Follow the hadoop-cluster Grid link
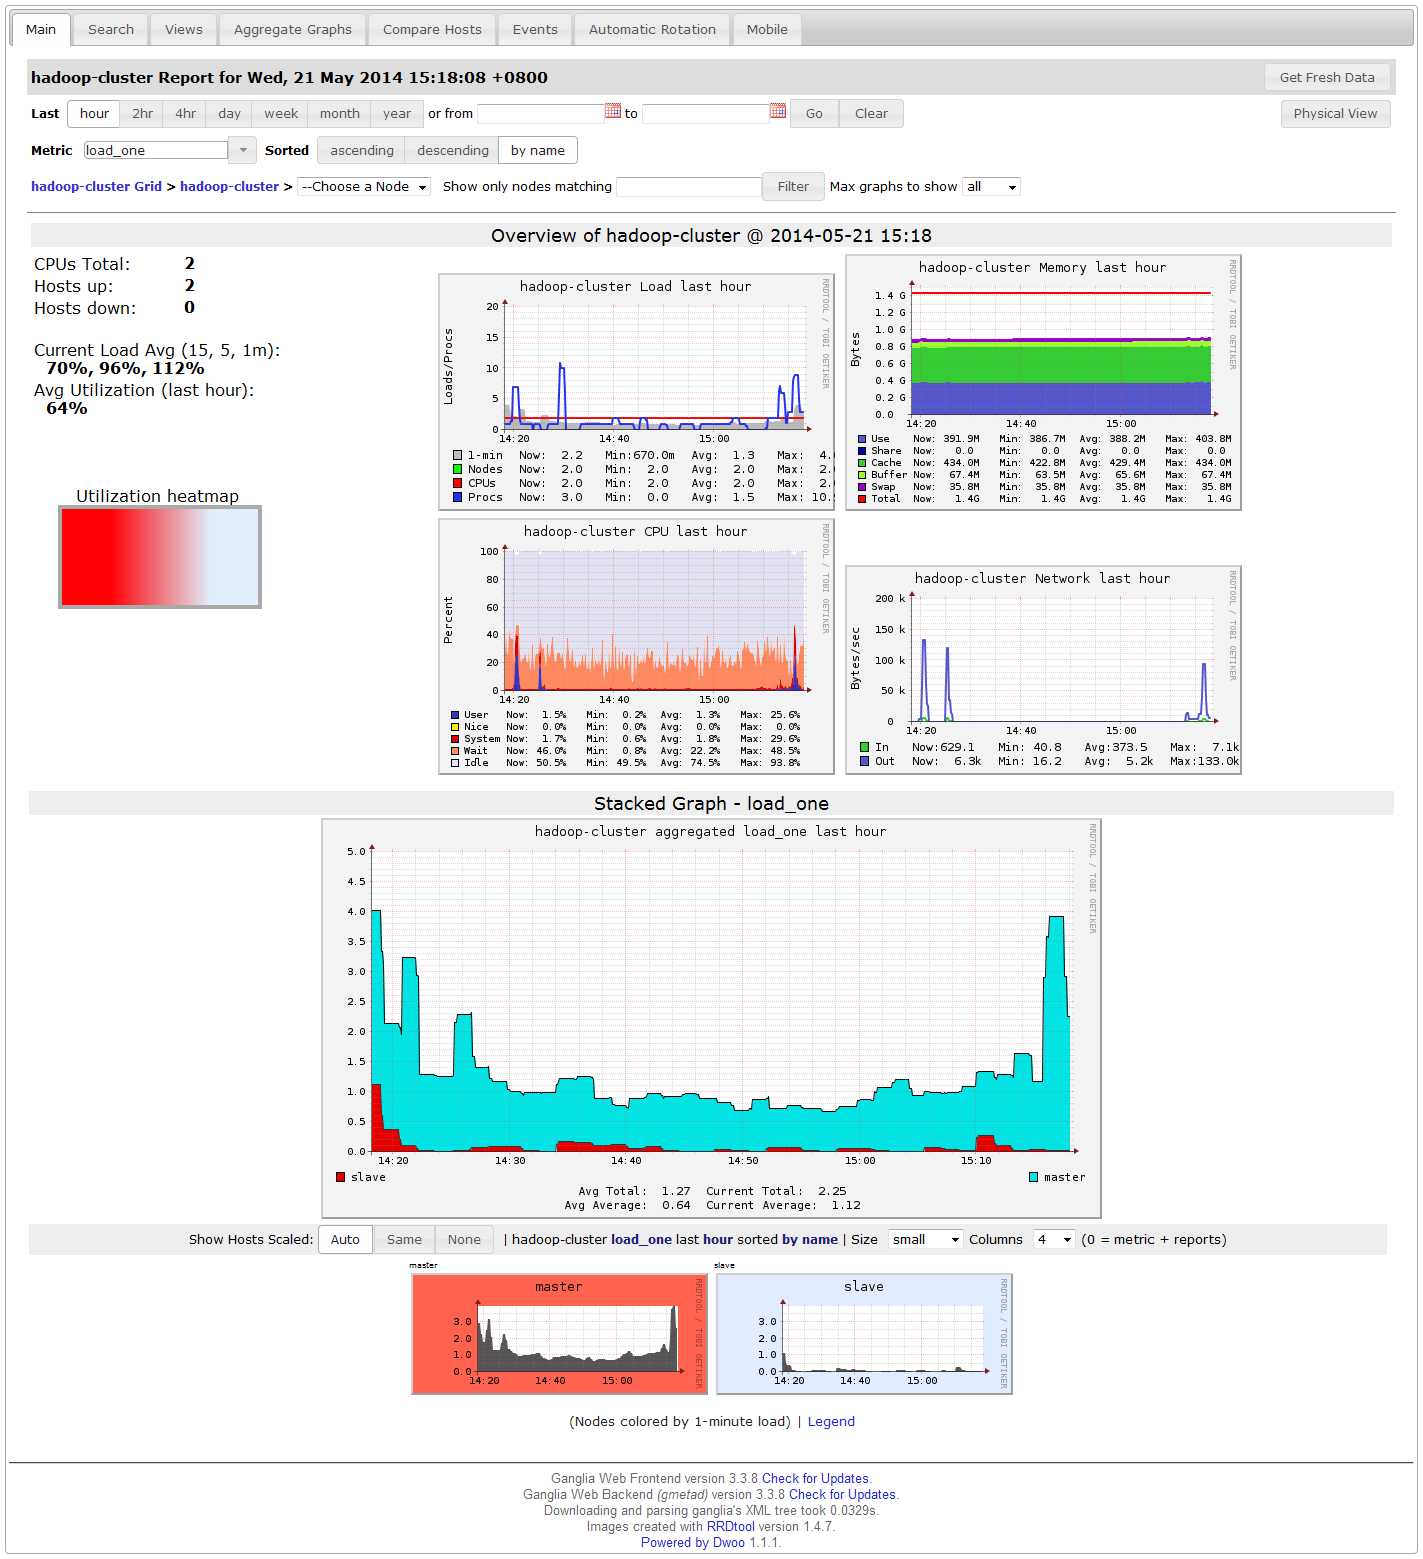1423x1559 pixels. click(x=96, y=187)
